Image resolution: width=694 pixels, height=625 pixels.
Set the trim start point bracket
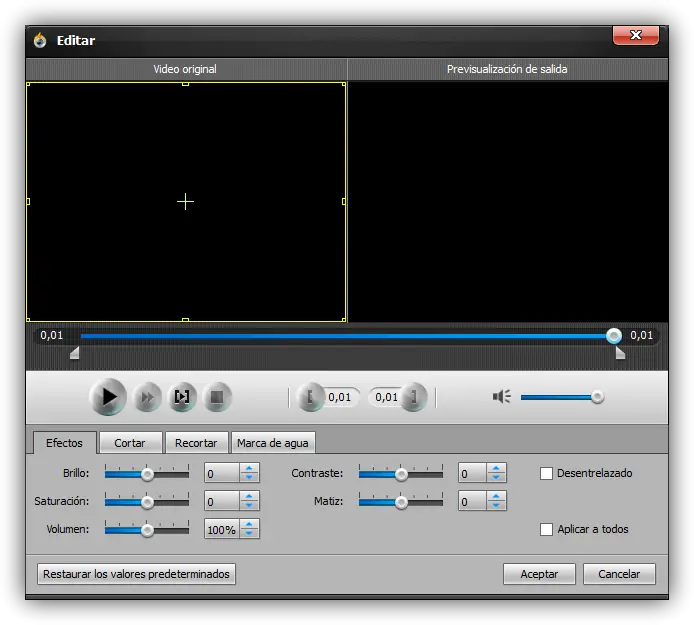point(310,397)
